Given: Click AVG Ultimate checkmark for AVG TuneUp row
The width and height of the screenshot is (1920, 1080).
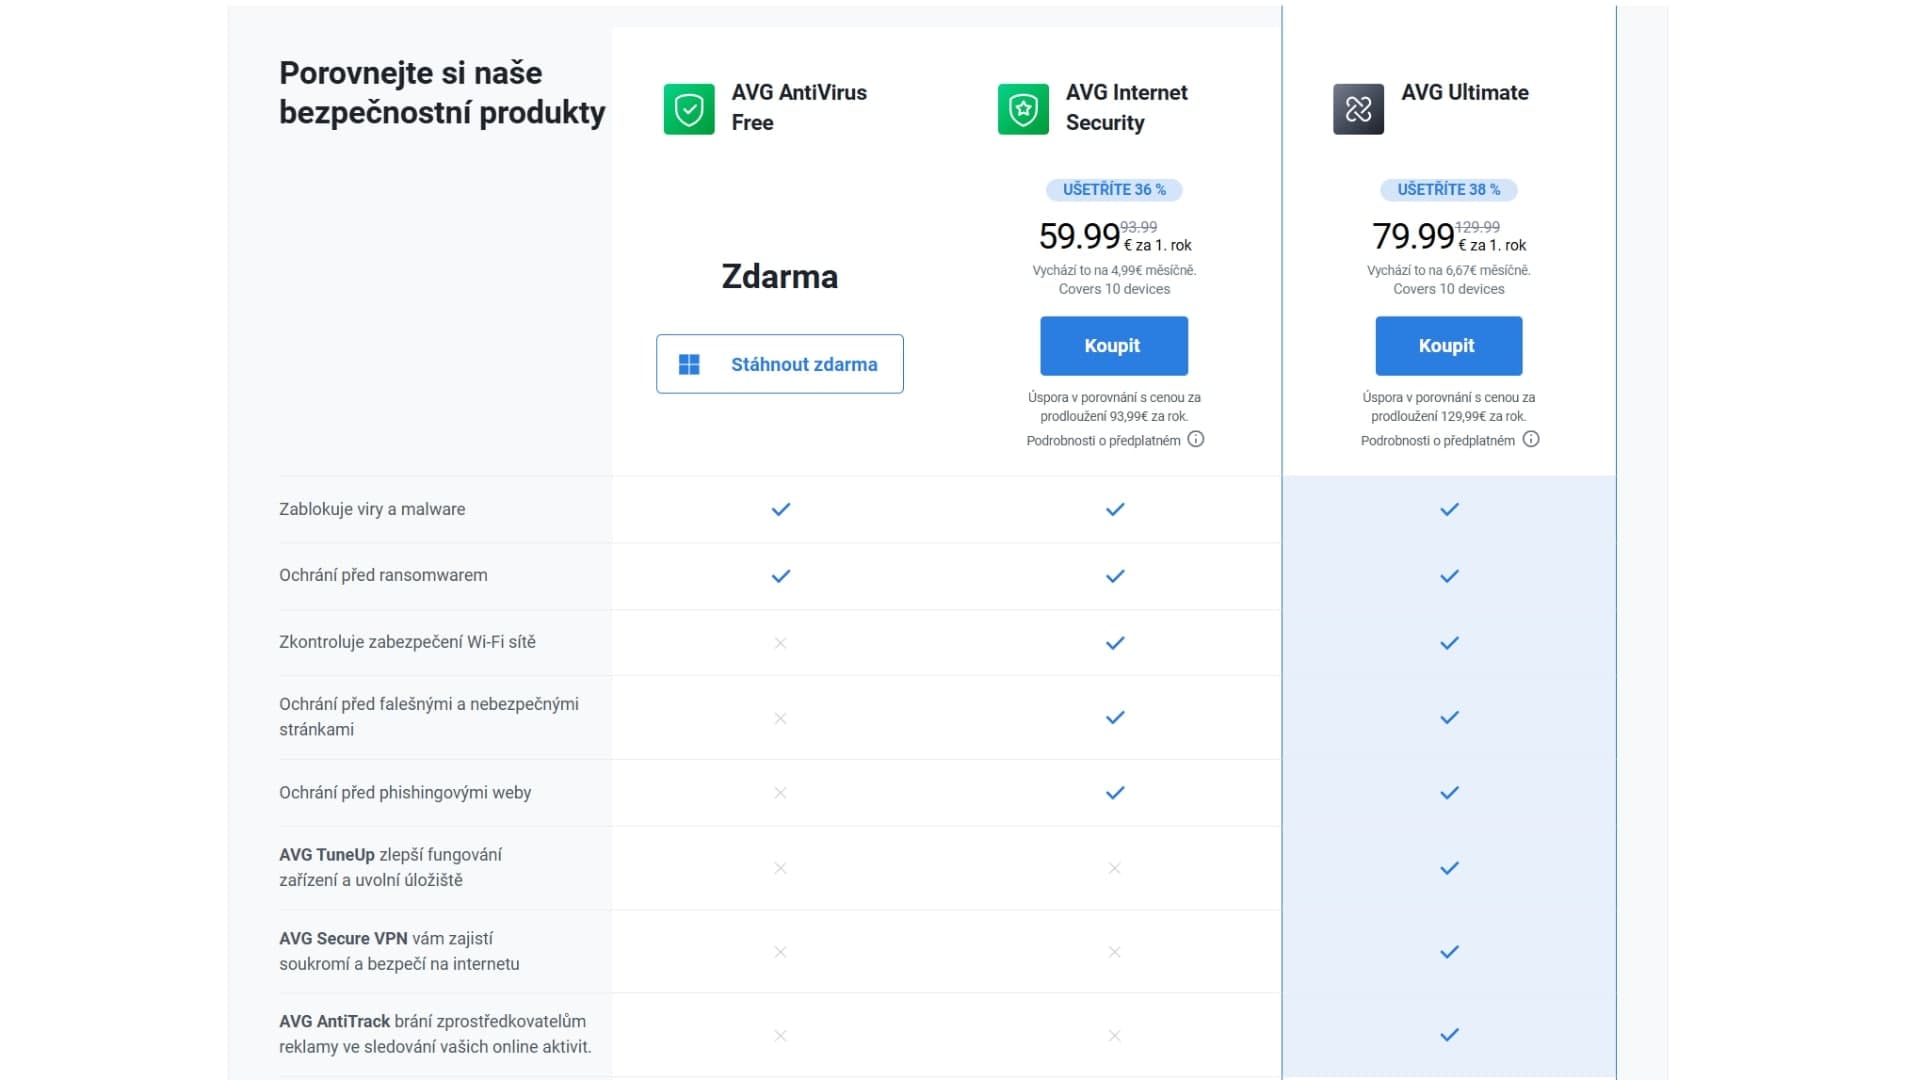Looking at the screenshot, I should pyautogui.click(x=1449, y=868).
